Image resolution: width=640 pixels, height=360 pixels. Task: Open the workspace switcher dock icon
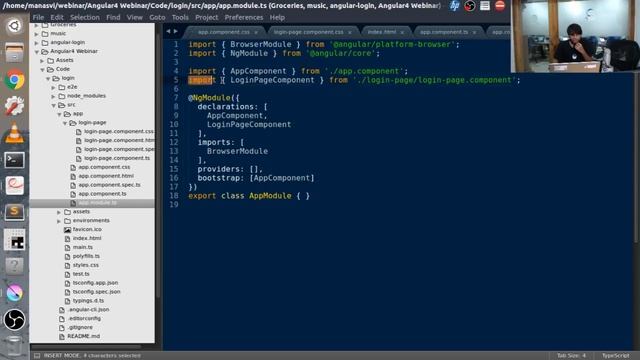pyautogui.click(x=14, y=240)
